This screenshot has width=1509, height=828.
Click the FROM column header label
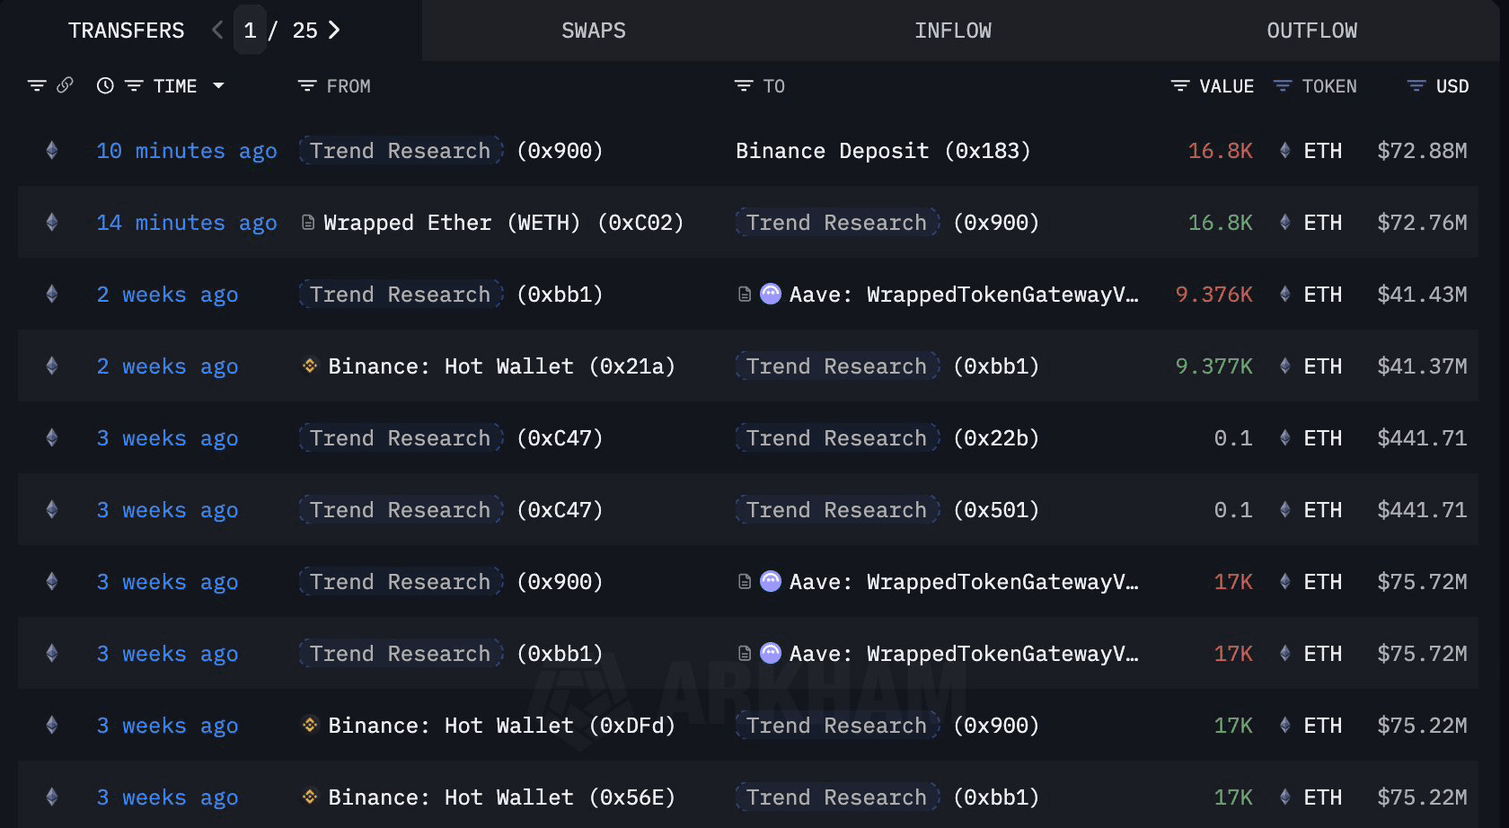click(348, 87)
